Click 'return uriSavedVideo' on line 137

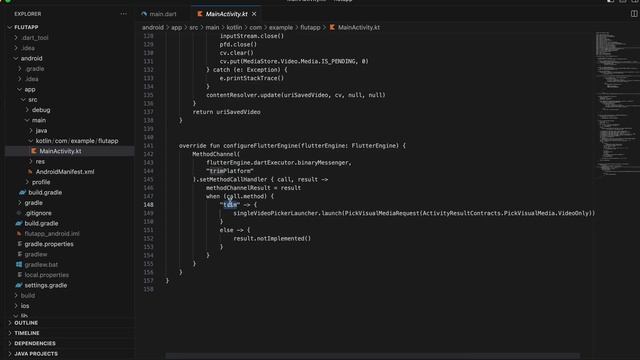[227, 112]
